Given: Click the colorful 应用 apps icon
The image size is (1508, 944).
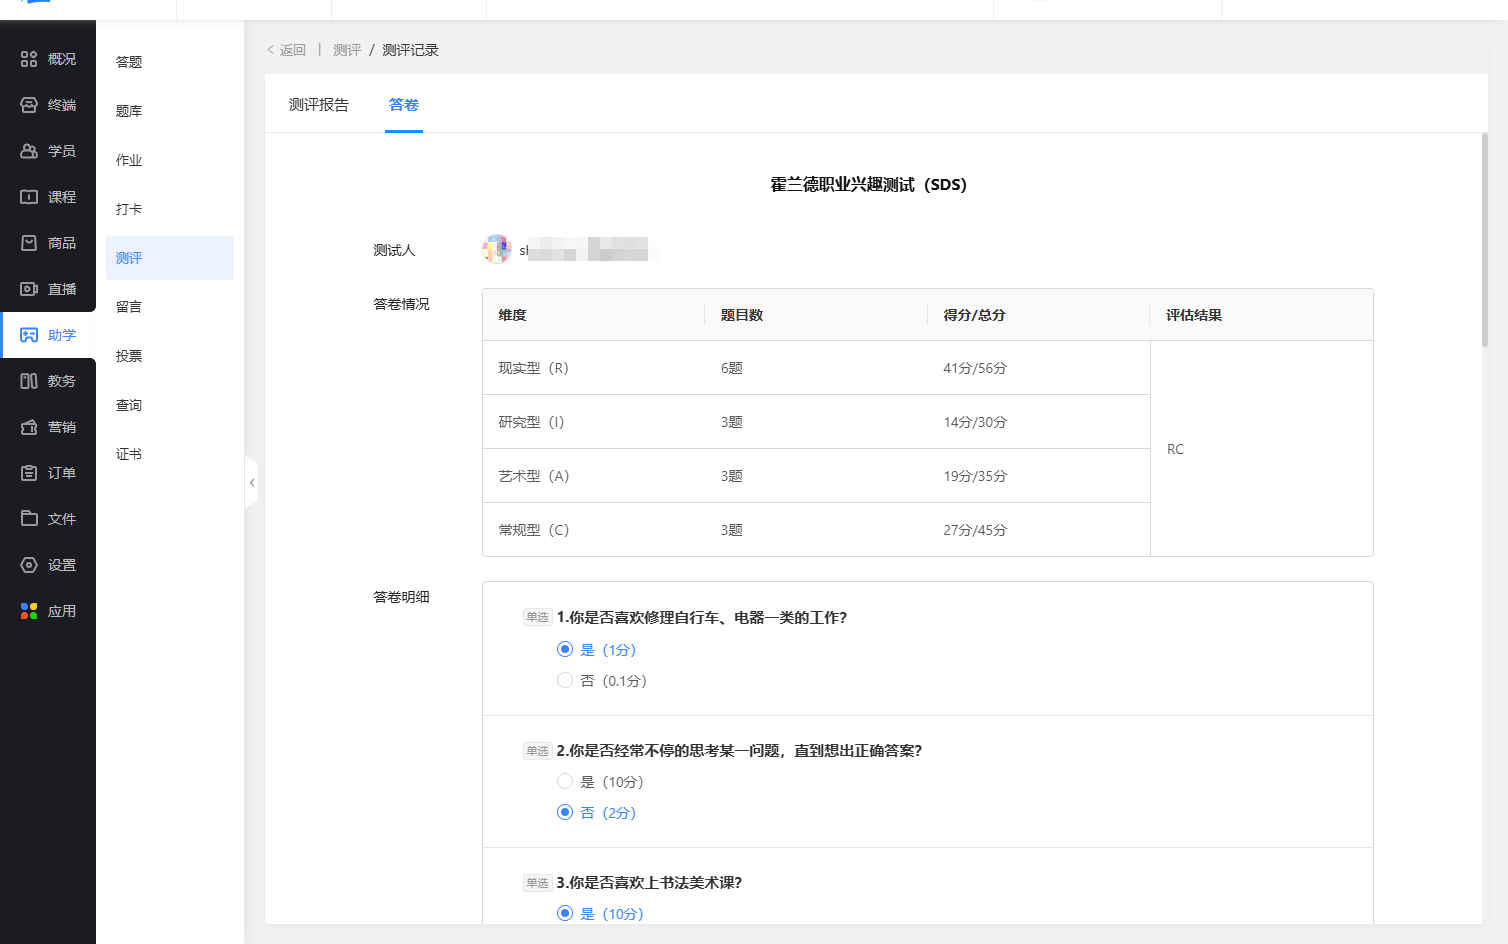Looking at the screenshot, I should [29, 611].
